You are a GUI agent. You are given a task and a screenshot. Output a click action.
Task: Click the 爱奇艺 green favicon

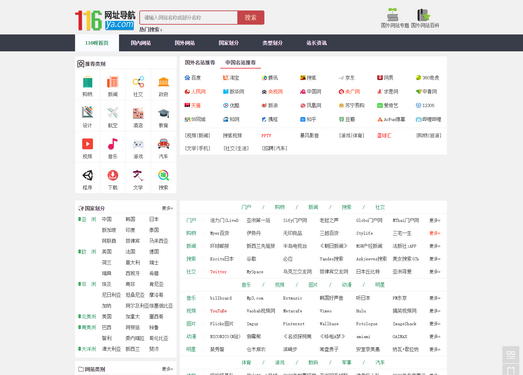point(380,105)
